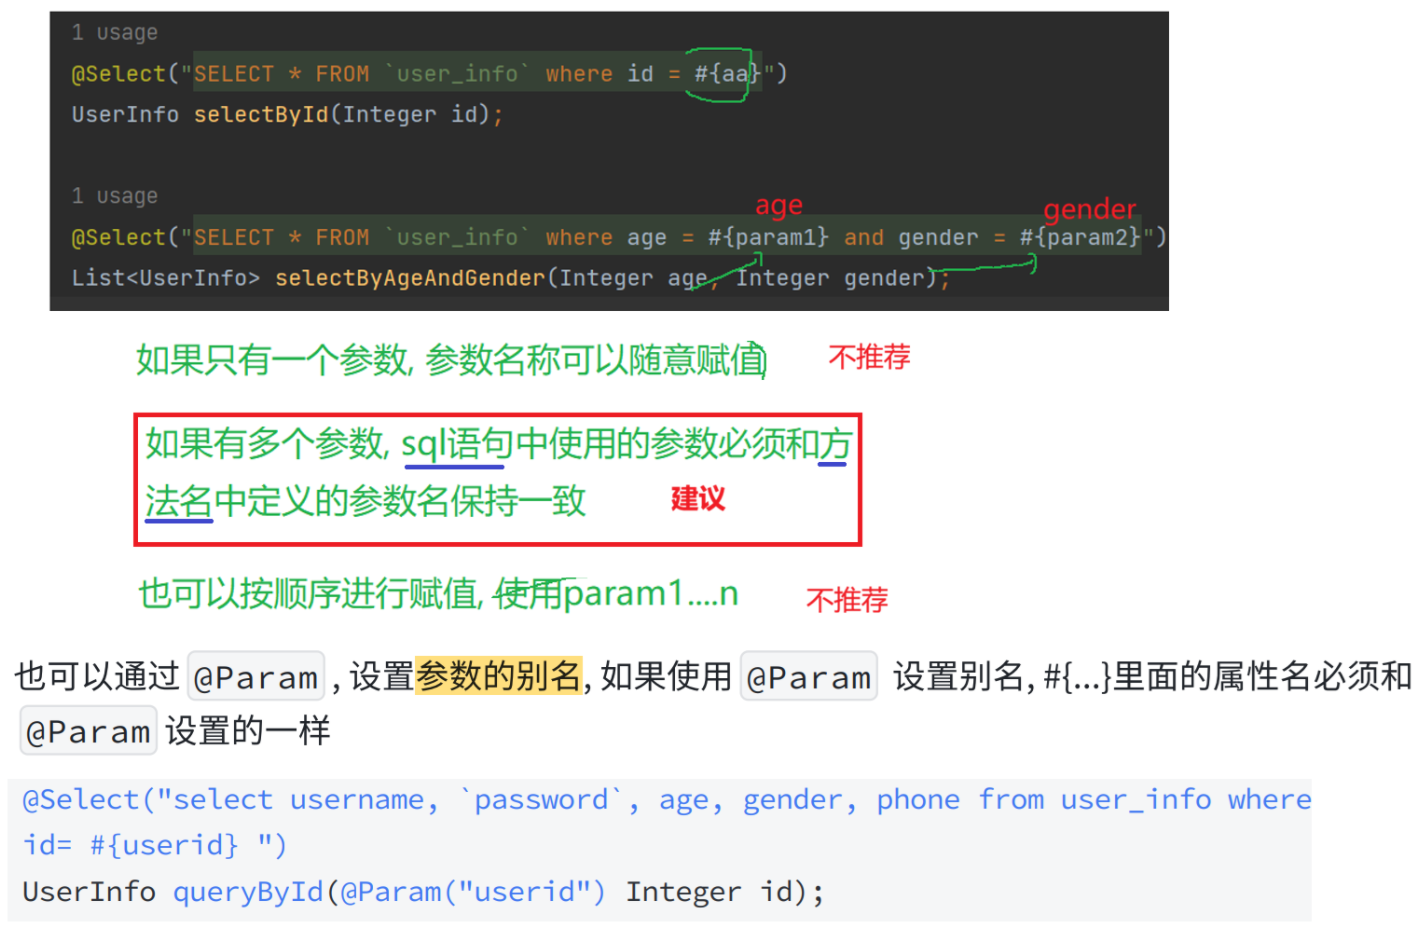Click the '1 usage' hint above selectByAgeAndGender
Screen dimensions: 1423x936
[x=114, y=196]
